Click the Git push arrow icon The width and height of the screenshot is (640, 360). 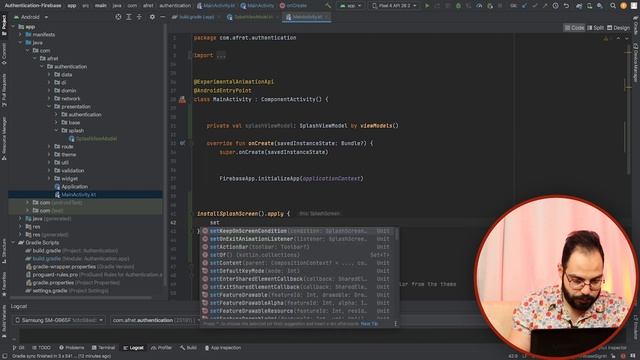pyautogui.click(x=545, y=6)
